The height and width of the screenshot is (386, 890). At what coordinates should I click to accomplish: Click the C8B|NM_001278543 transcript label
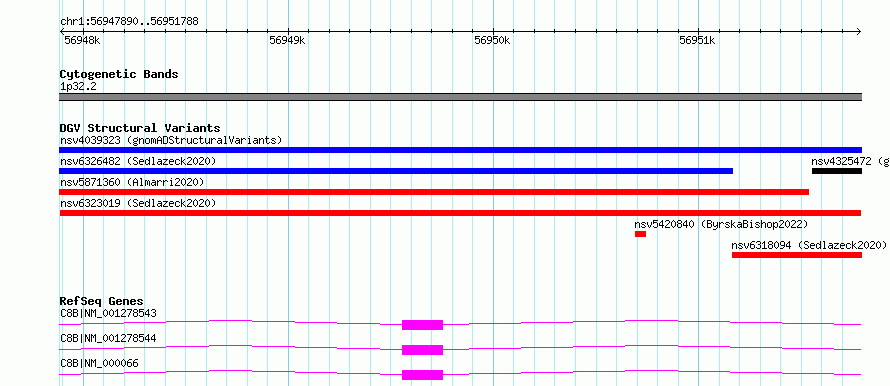[108, 313]
